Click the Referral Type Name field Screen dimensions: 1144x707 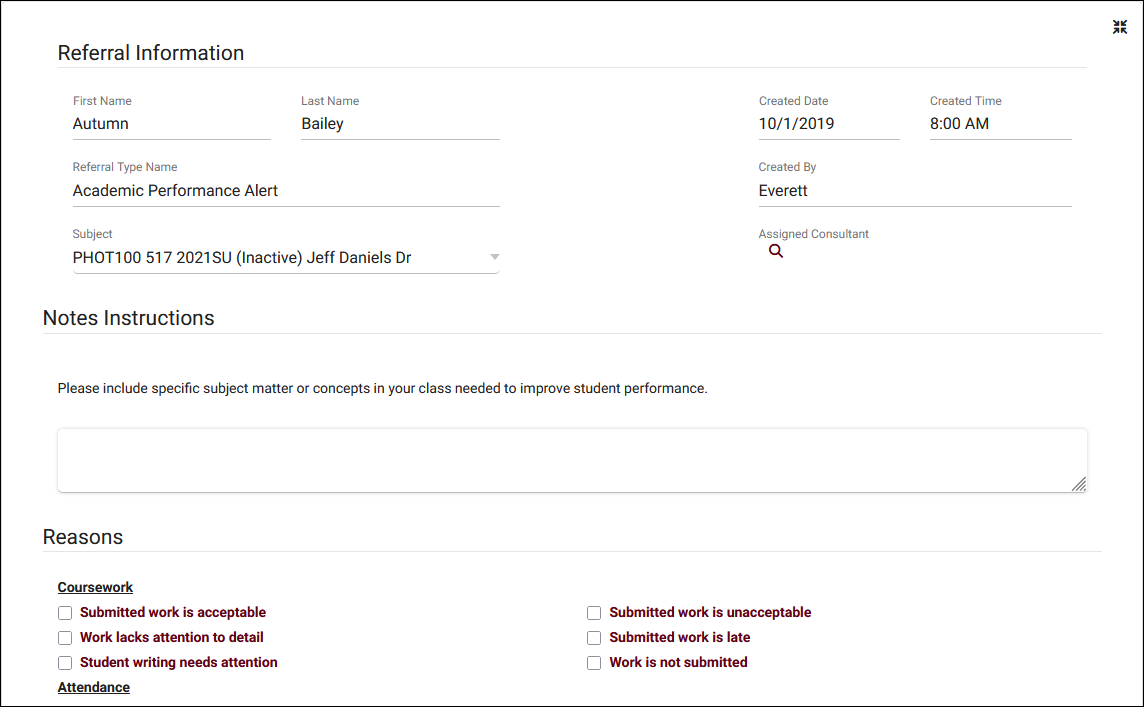coord(285,191)
